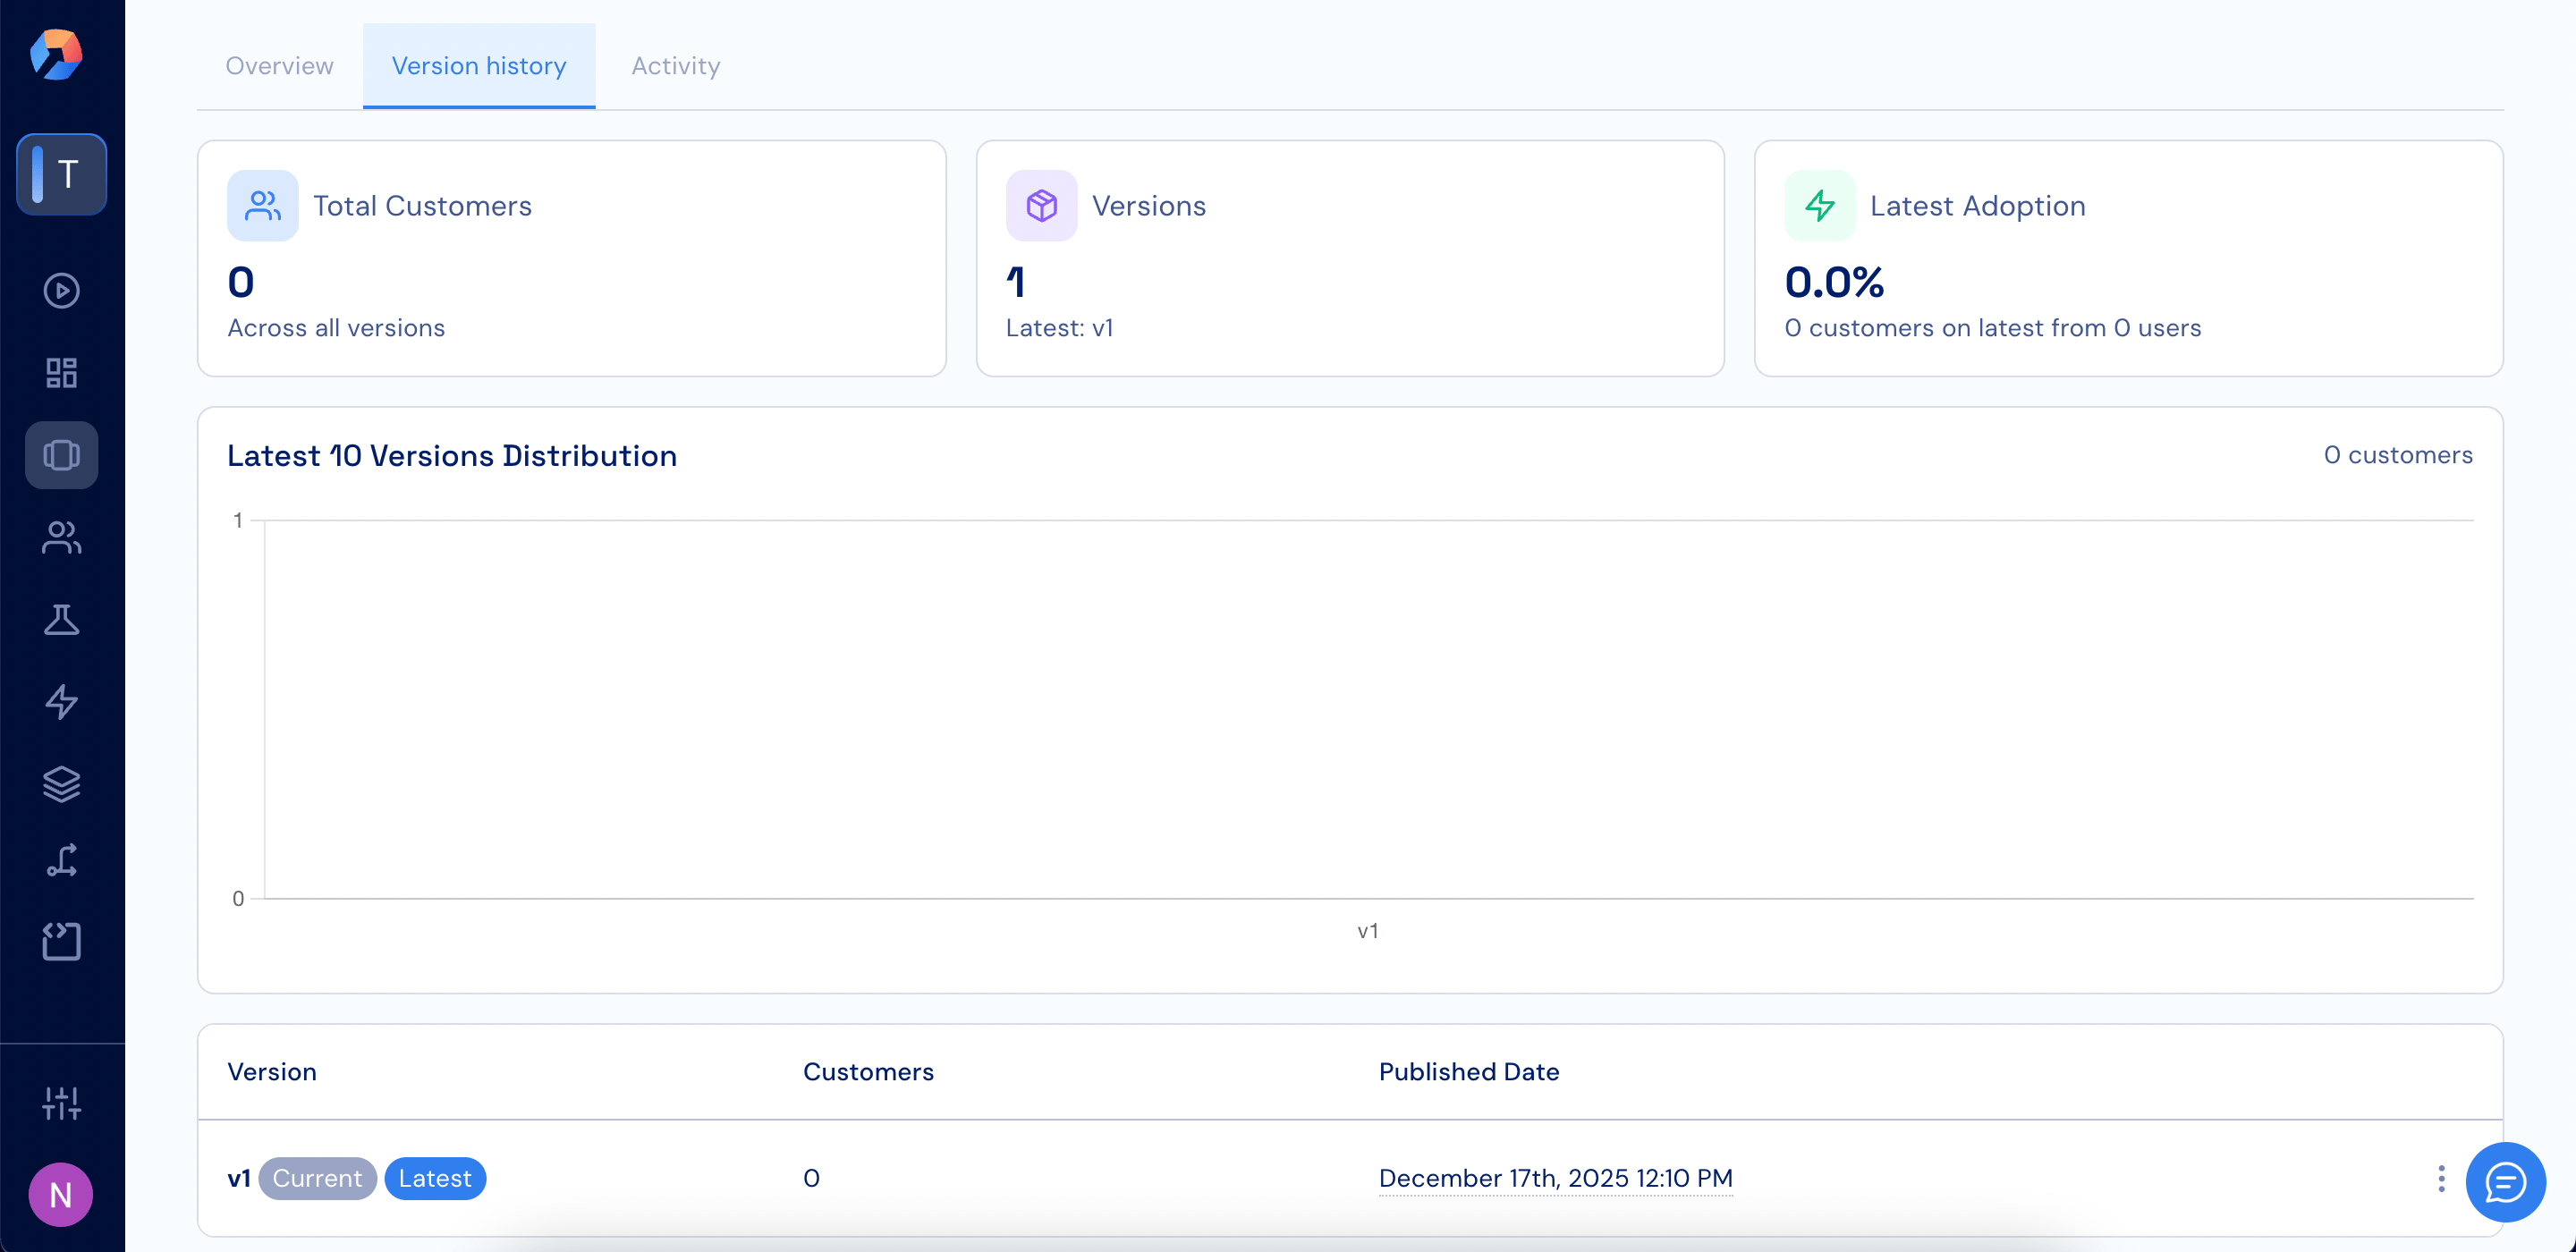Image resolution: width=2576 pixels, height=1252 pixels.
Task: Open the customers people sidebar icon
Action: 62,538
